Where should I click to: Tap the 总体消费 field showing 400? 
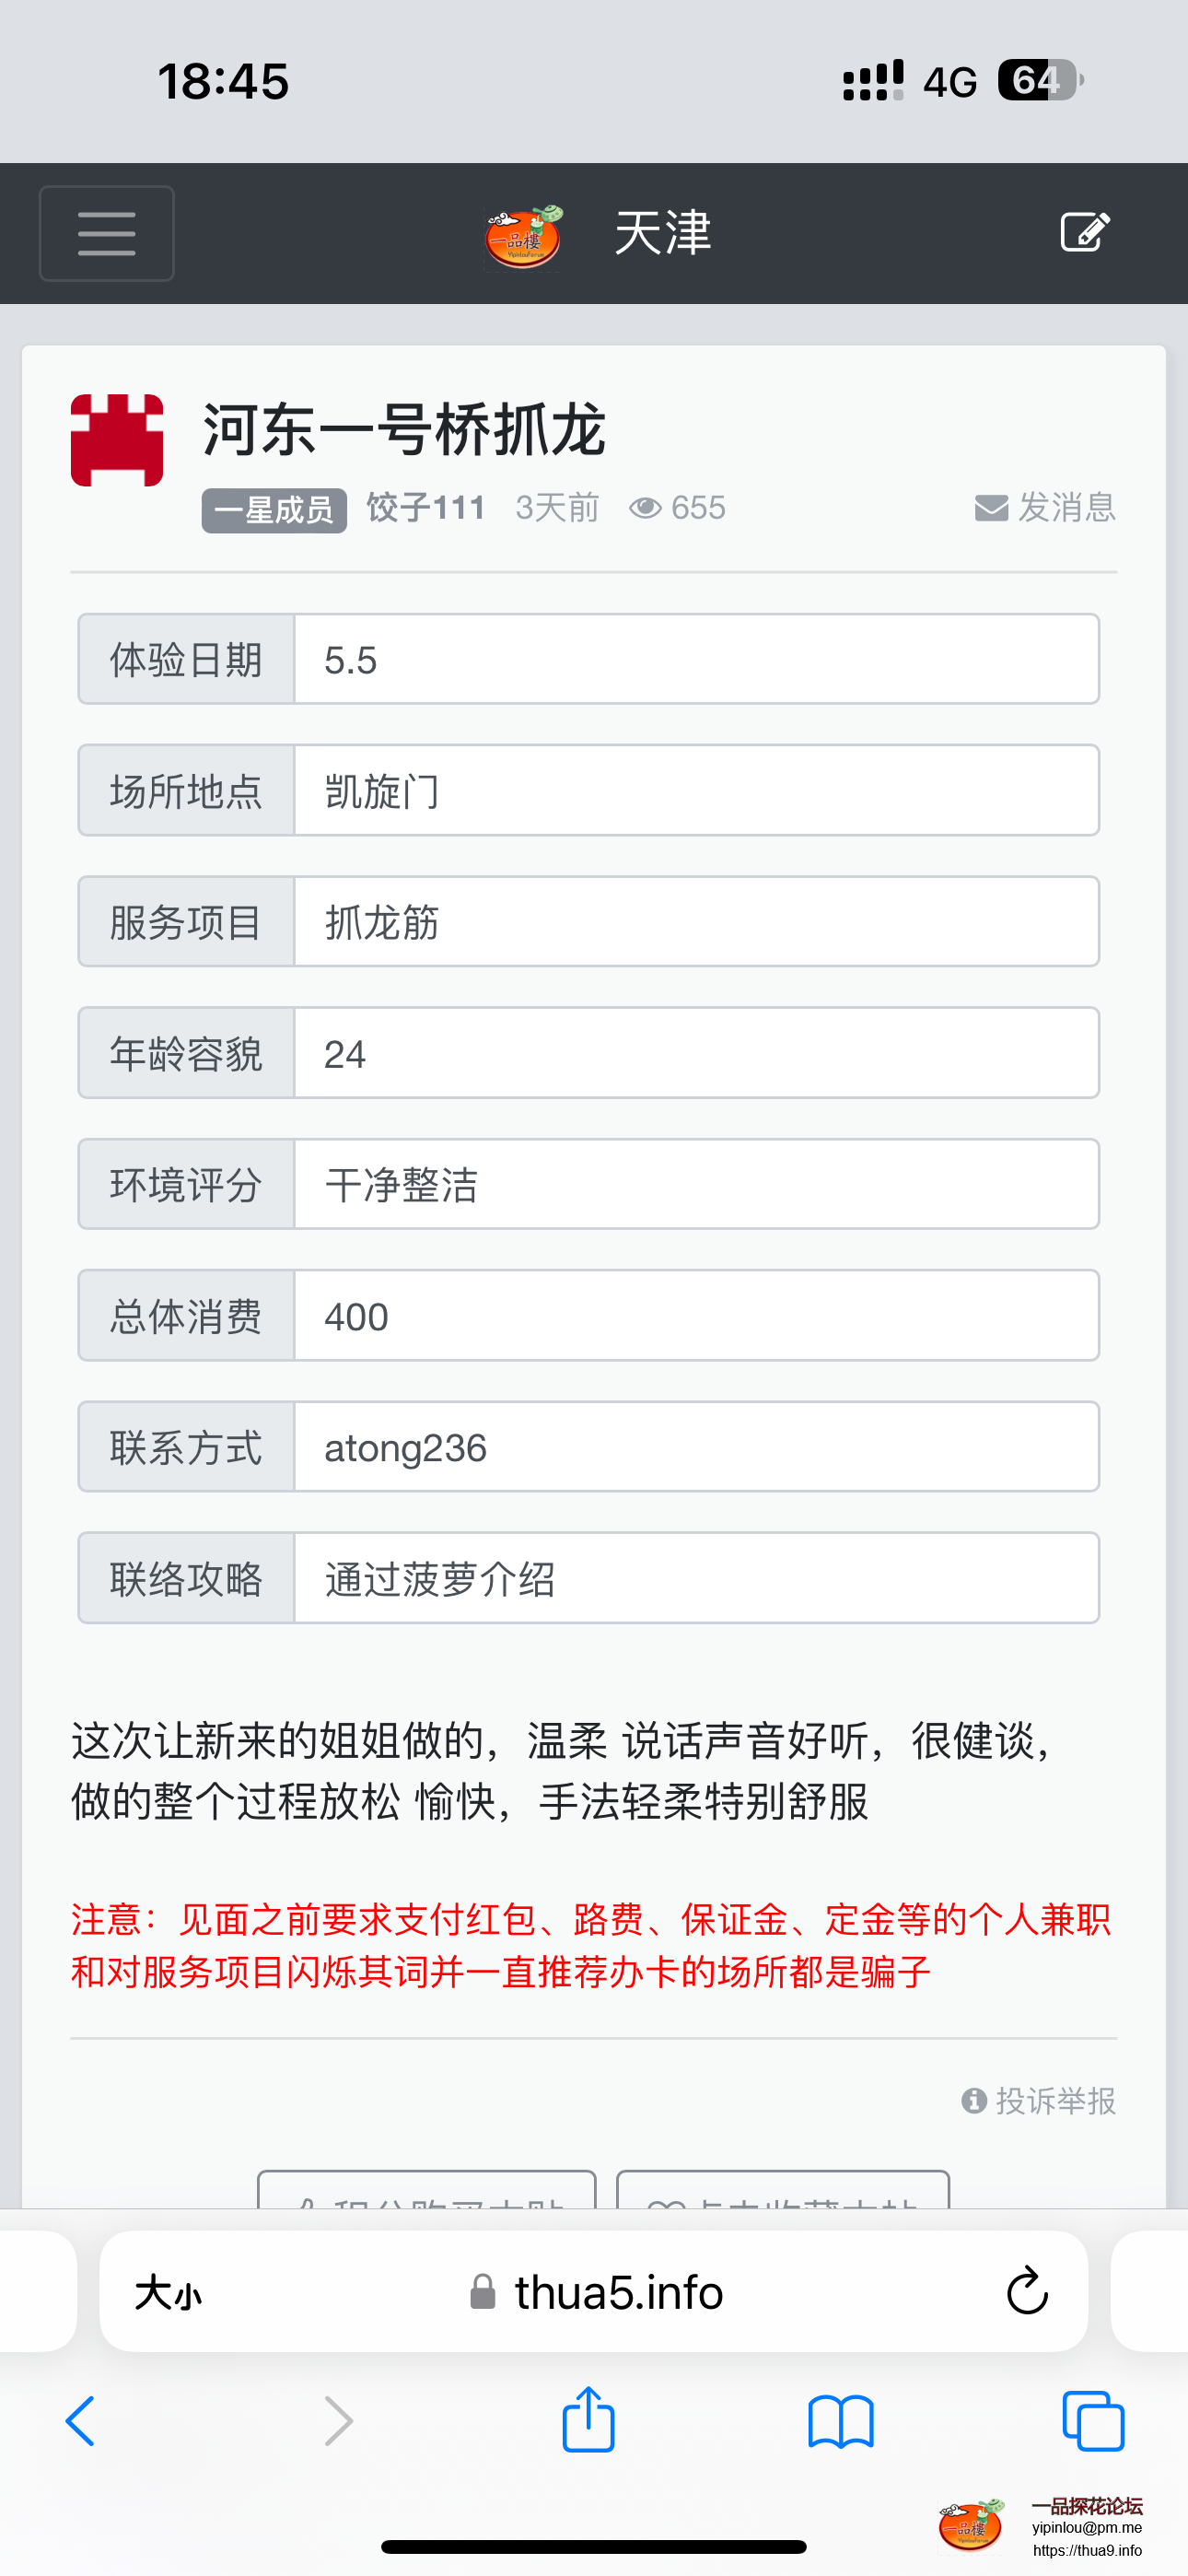(696, 1316)
